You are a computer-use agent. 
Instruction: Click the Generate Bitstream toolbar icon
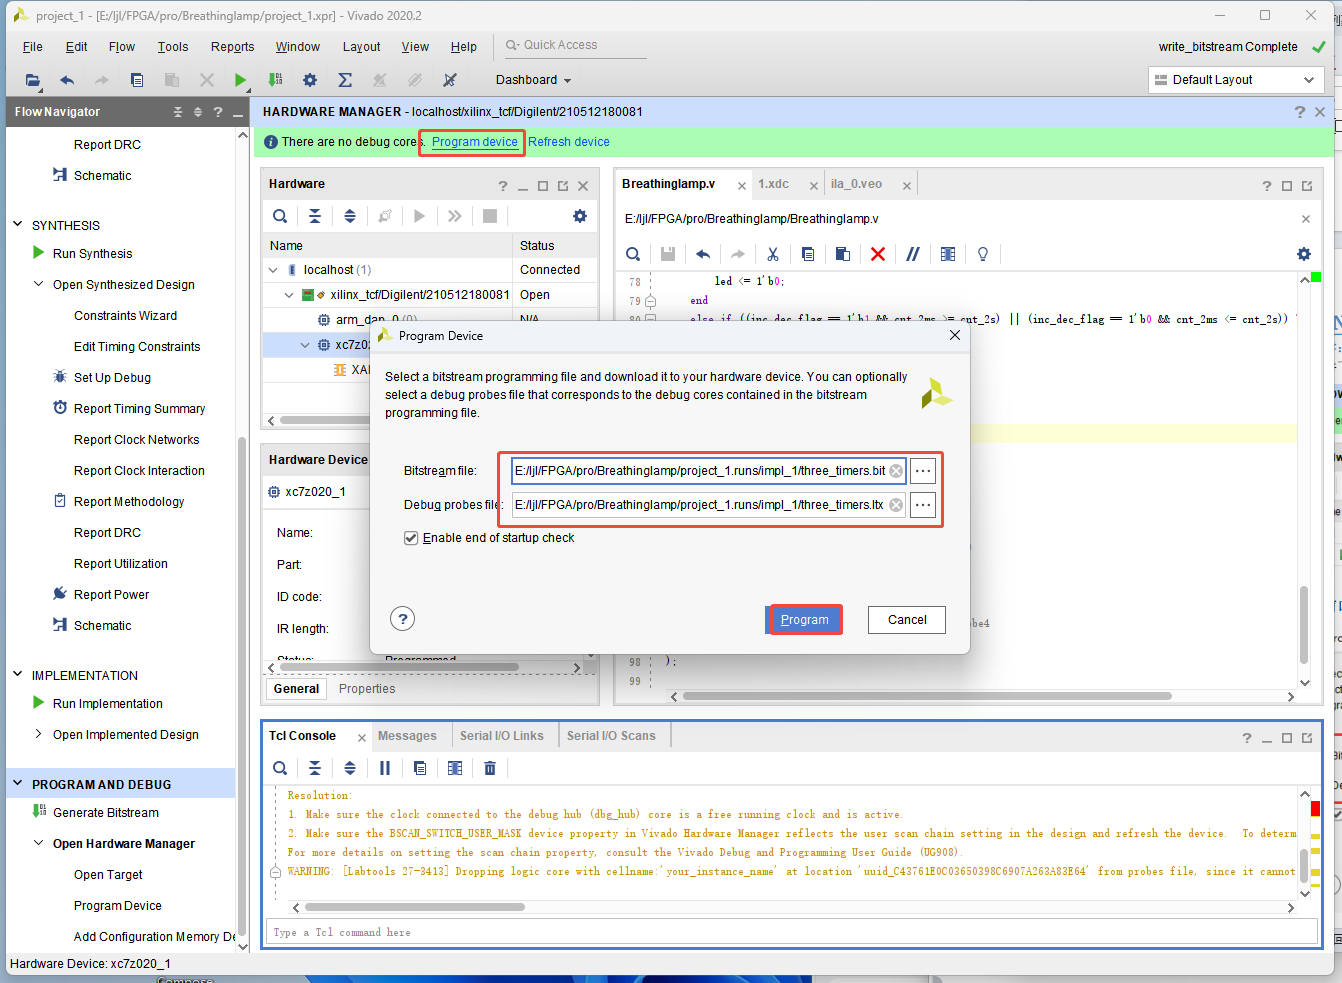coord(275,80)
